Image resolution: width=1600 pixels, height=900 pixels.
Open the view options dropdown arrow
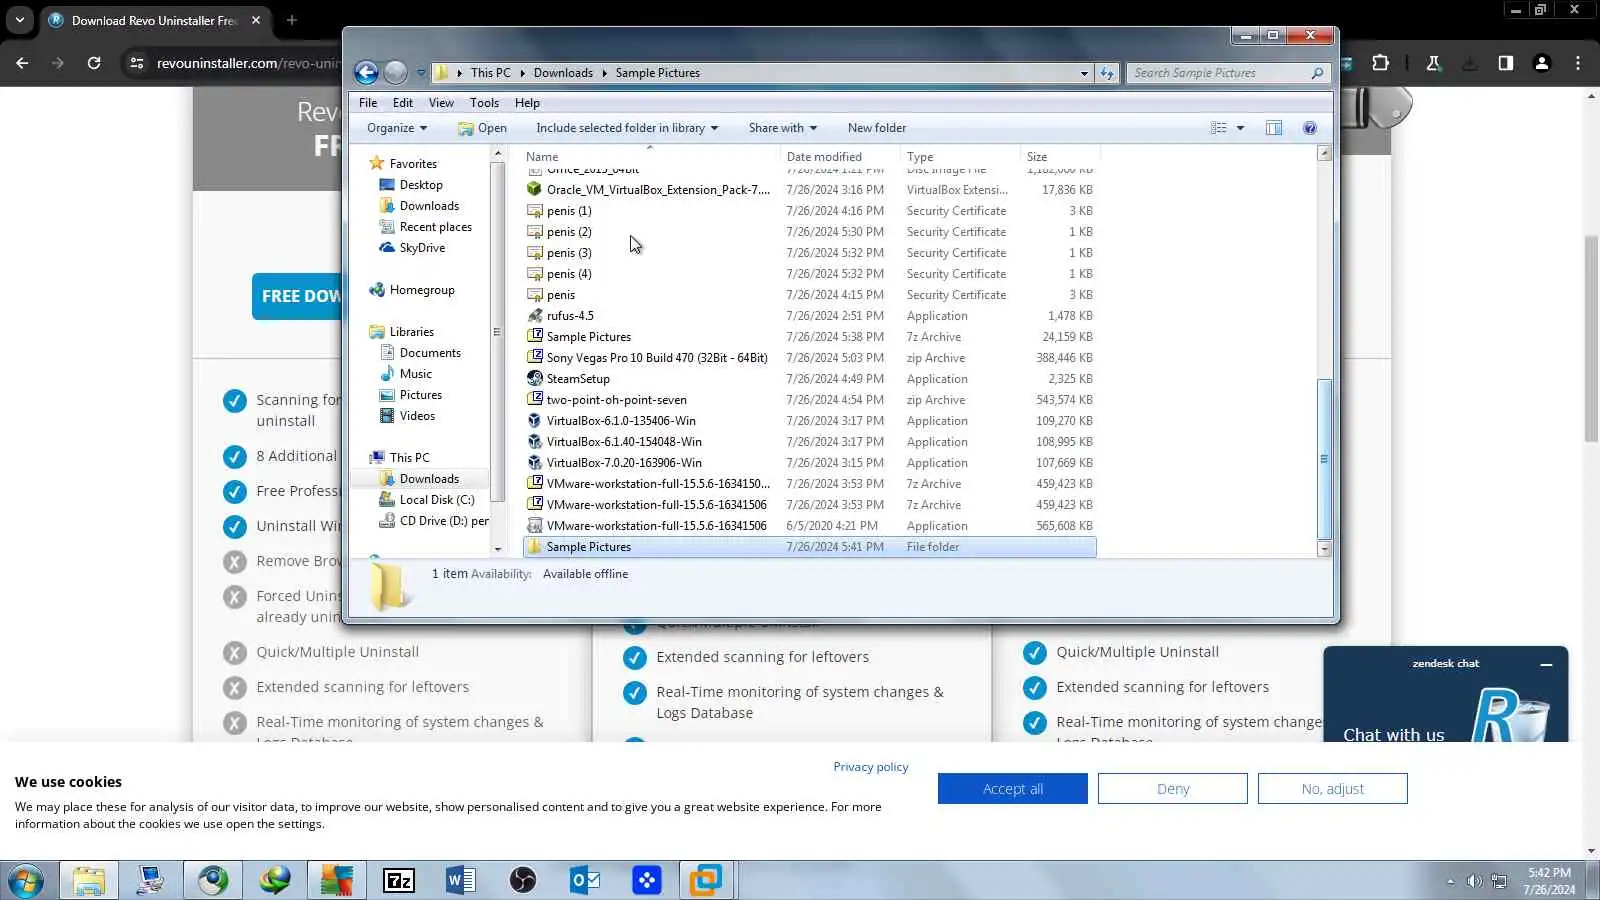pos(1240,128)
